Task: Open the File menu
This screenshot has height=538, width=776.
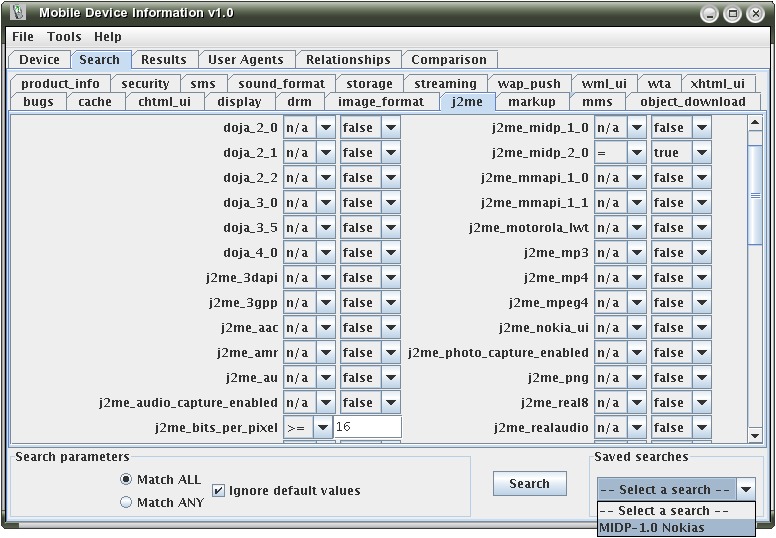Action: point(23,37)
